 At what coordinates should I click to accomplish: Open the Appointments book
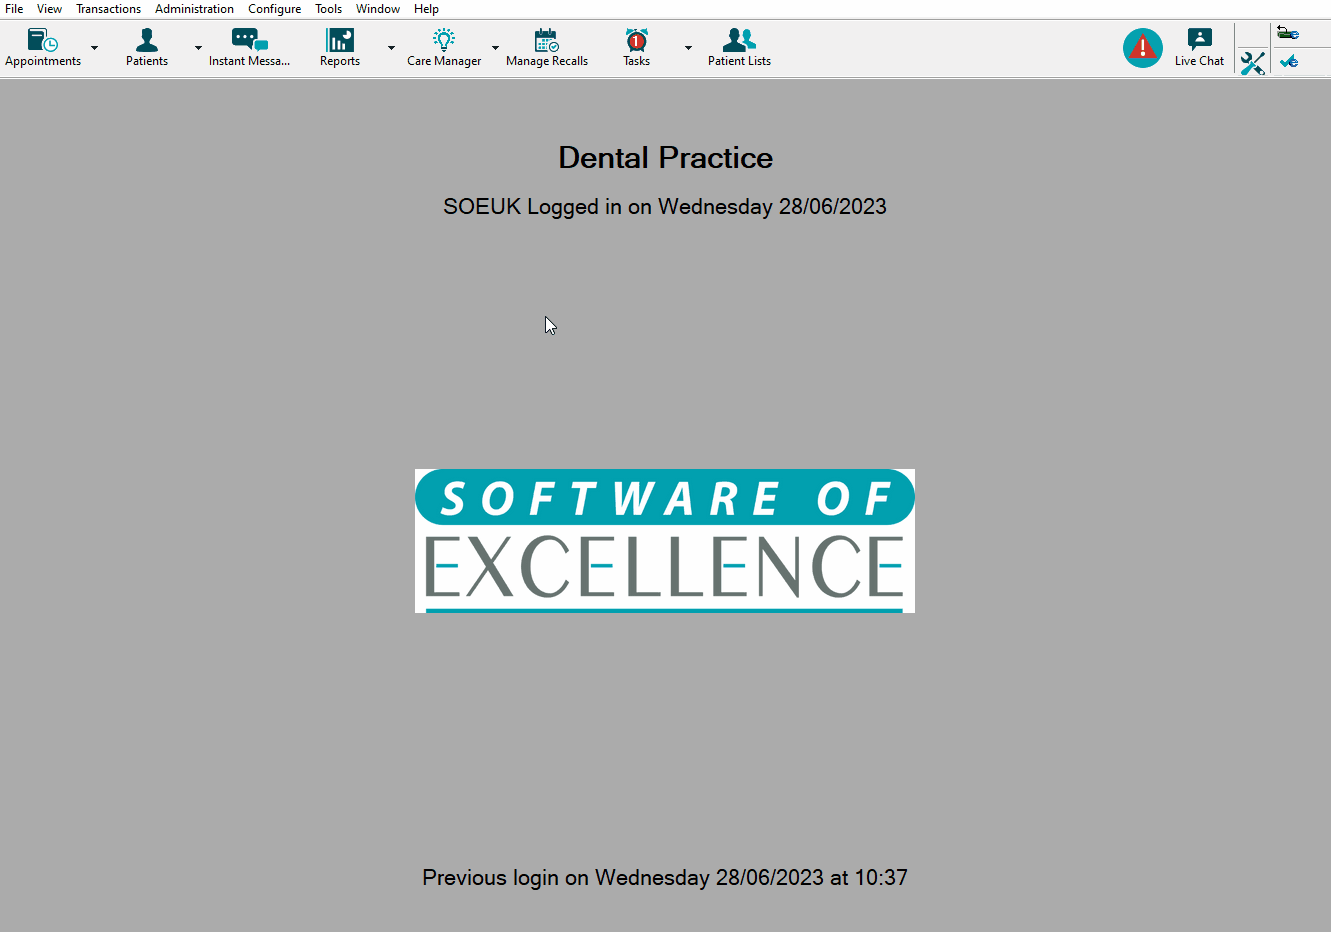click(43, 48)
